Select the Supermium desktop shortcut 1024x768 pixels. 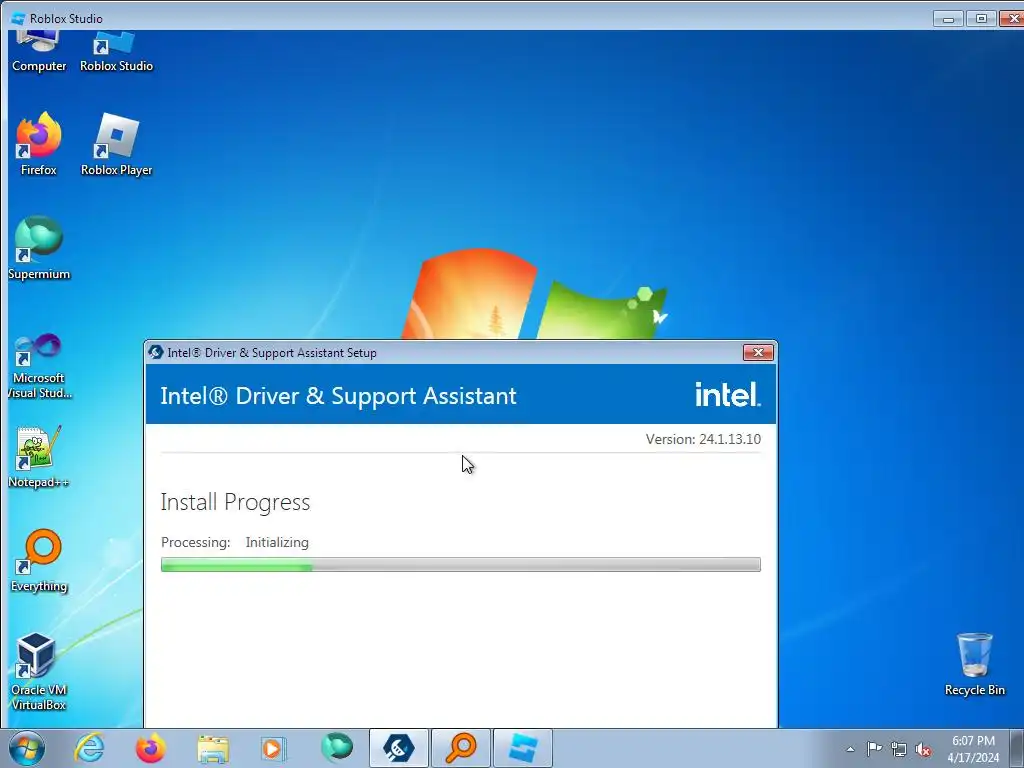[39, 248]
